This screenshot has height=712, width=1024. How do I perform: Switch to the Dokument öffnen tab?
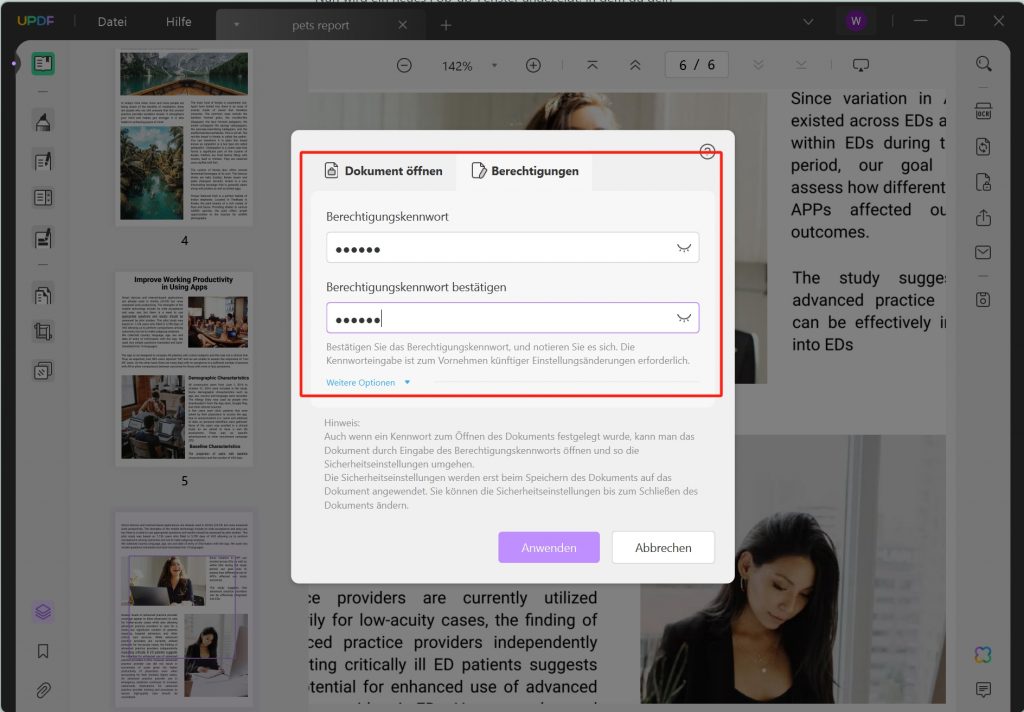[384, 171]
